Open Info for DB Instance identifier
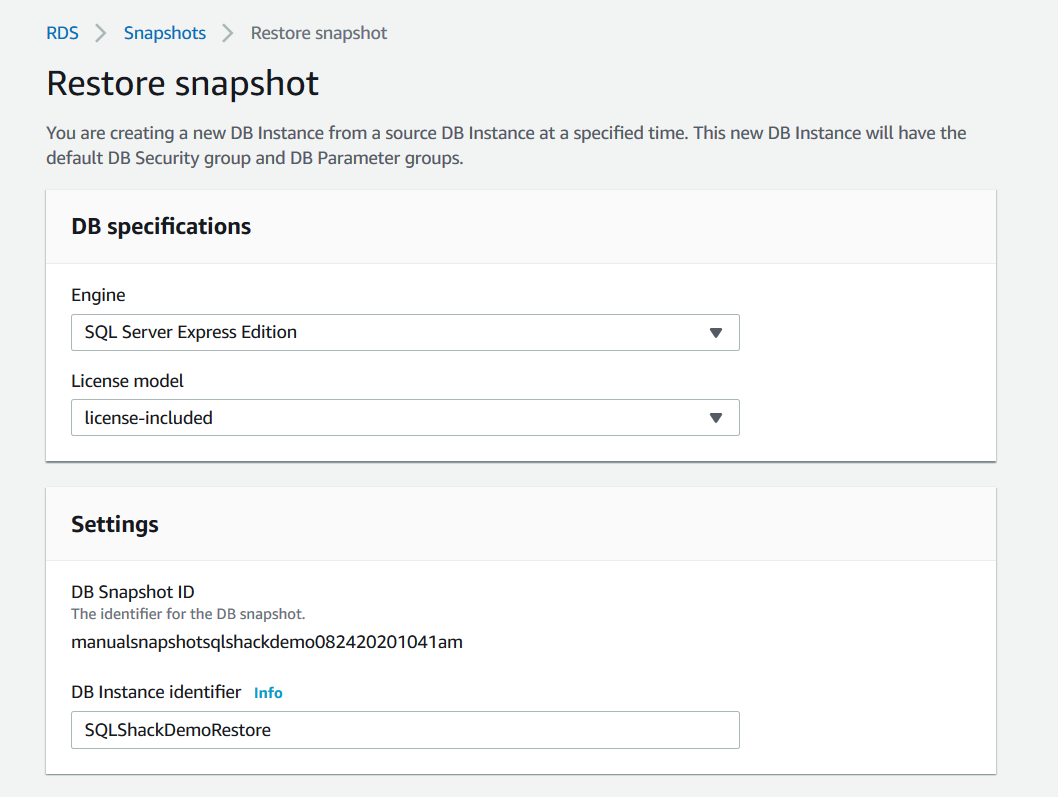 click(268, 692)
